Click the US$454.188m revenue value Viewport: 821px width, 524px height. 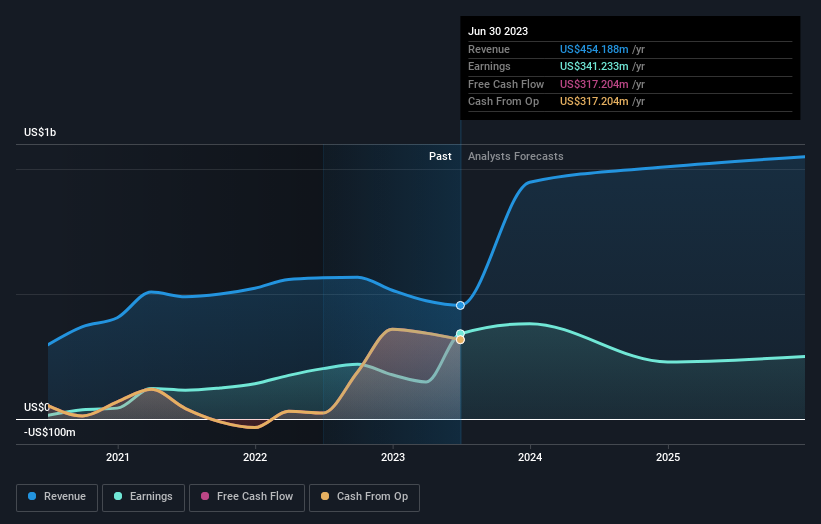(594, 49)
